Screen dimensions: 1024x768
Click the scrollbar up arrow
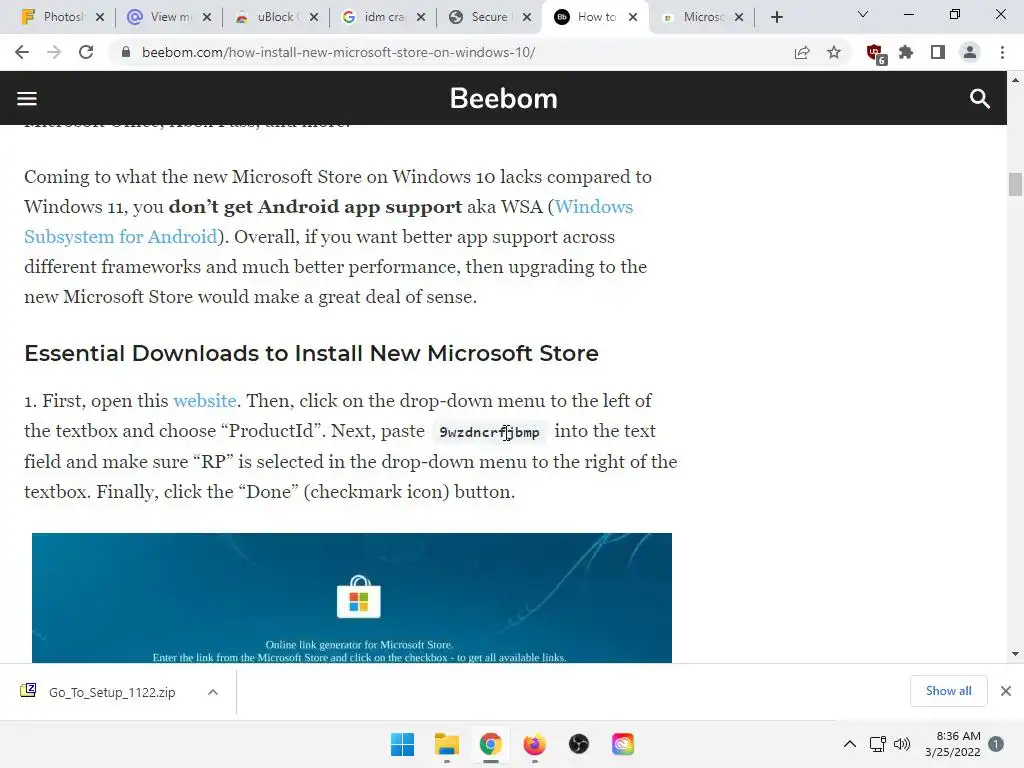[1015, 80]
